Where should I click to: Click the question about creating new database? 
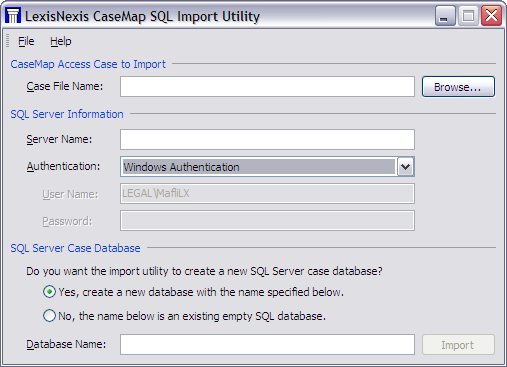coord(204,271)
